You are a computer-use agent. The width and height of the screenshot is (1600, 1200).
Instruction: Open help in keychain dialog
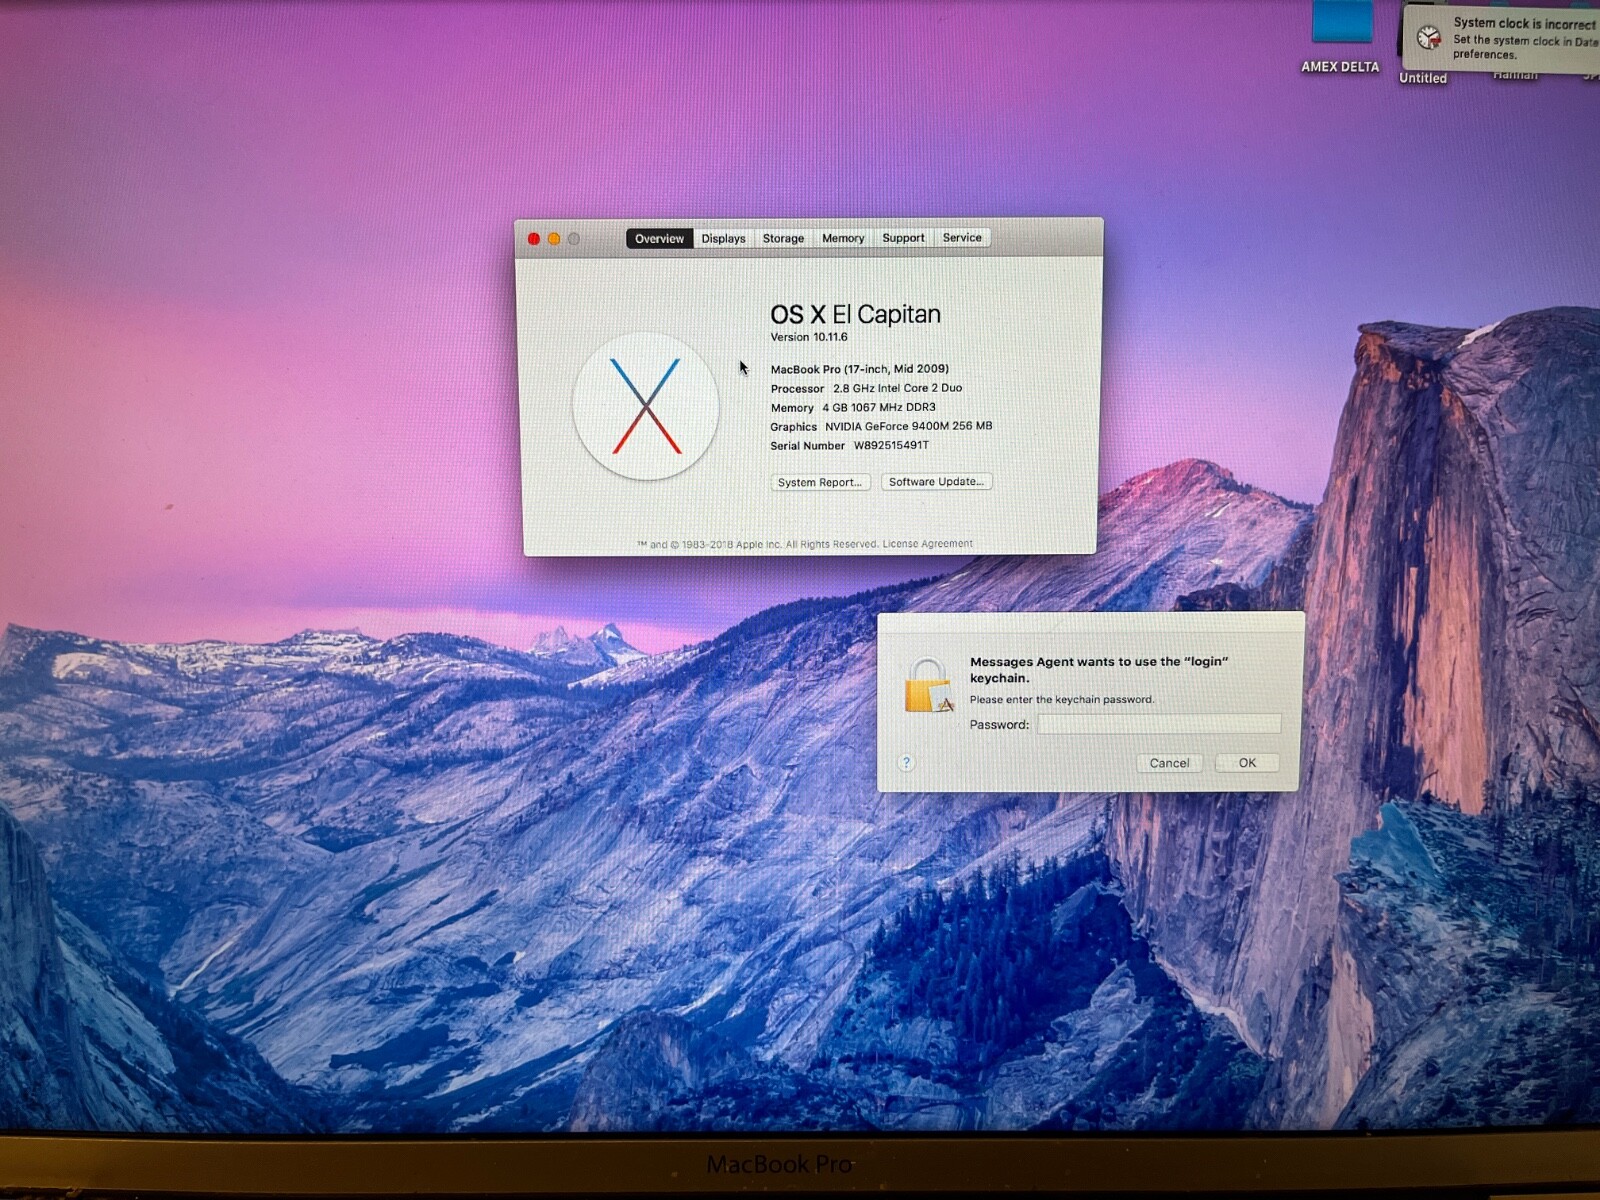(906, 763)
